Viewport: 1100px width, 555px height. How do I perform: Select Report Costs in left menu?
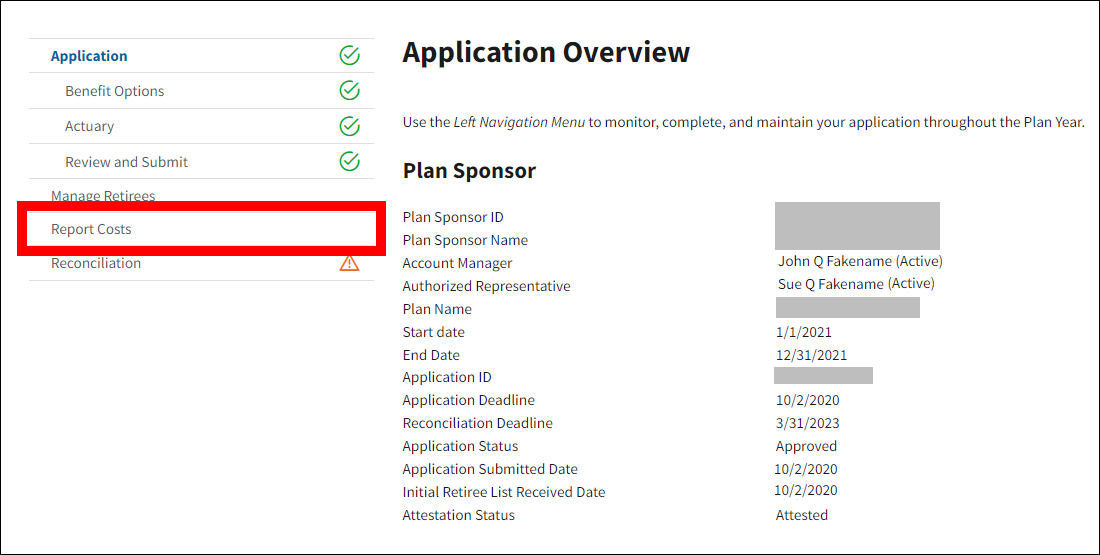pyautogui.click(x=91, y=229)
